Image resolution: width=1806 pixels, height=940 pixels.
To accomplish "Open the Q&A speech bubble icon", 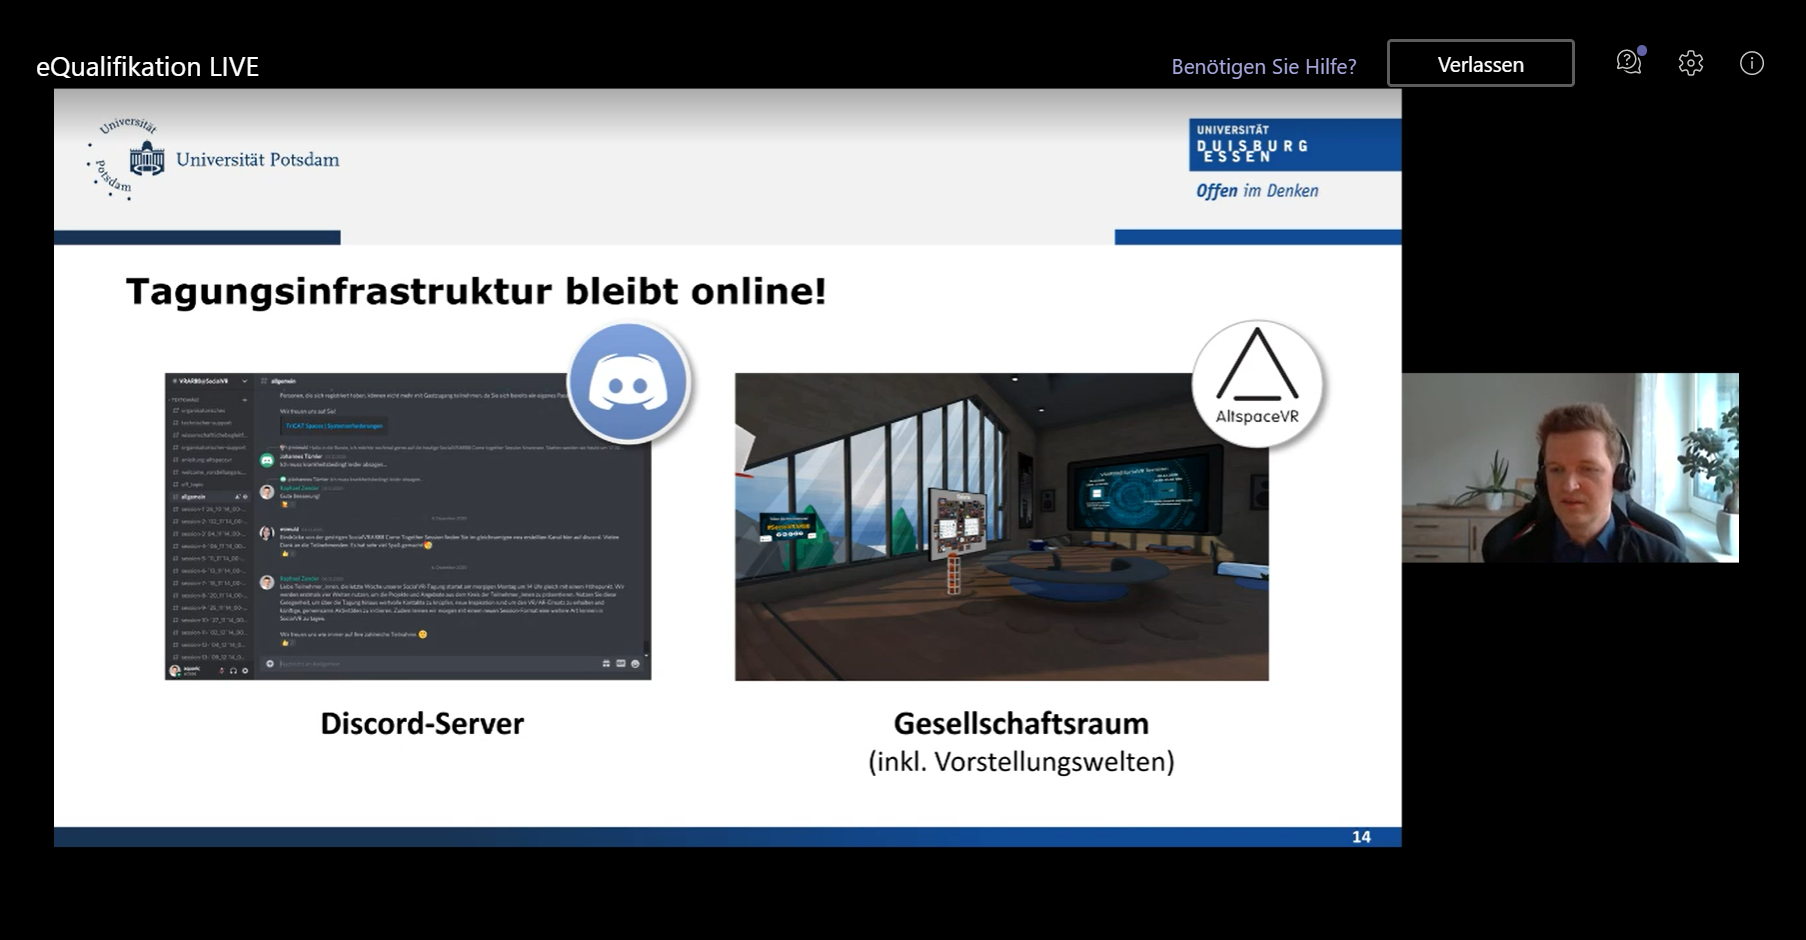I will [x=1628, y=63].
